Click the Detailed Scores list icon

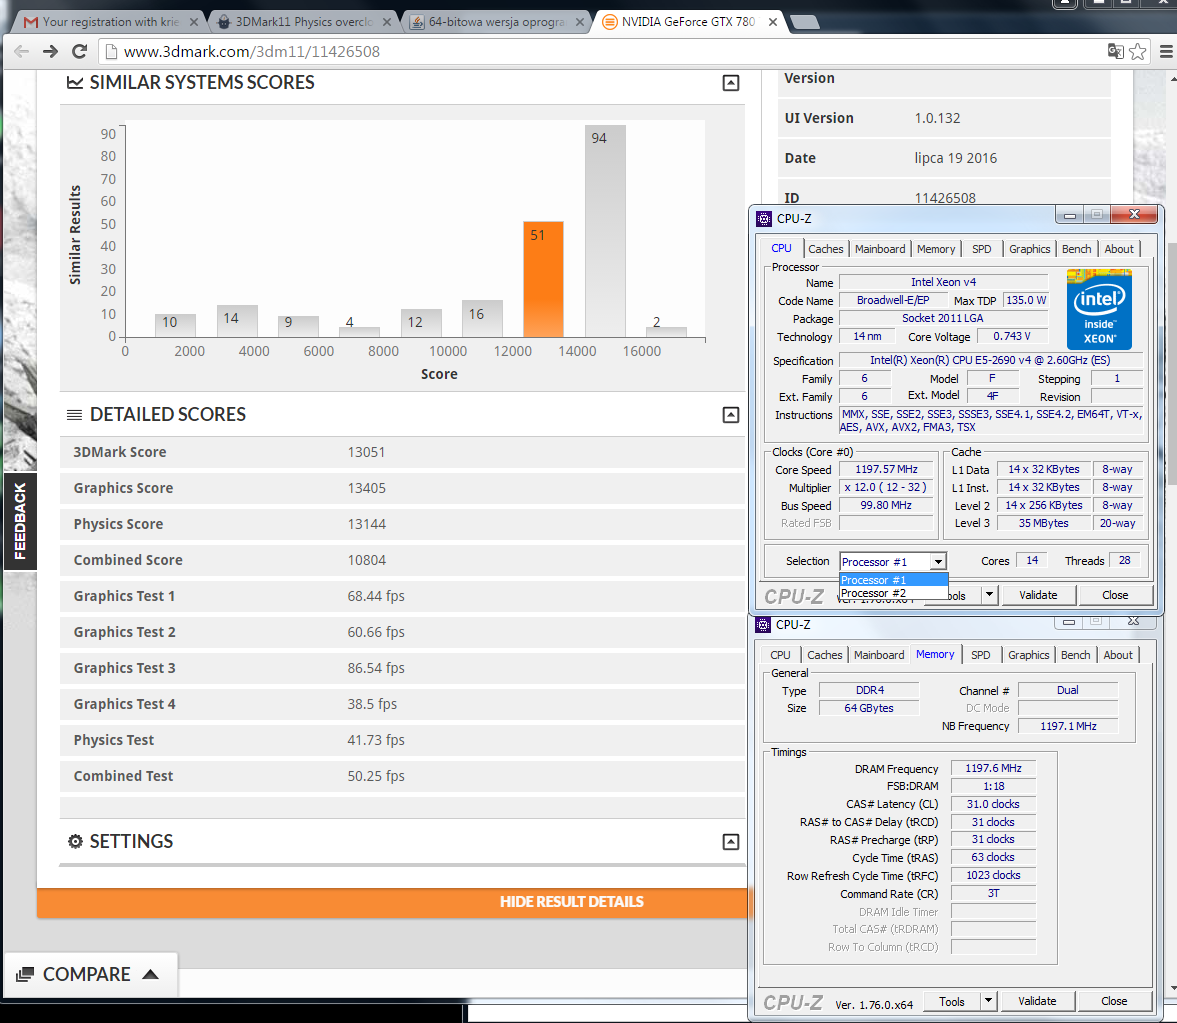[x=74, y=414]
